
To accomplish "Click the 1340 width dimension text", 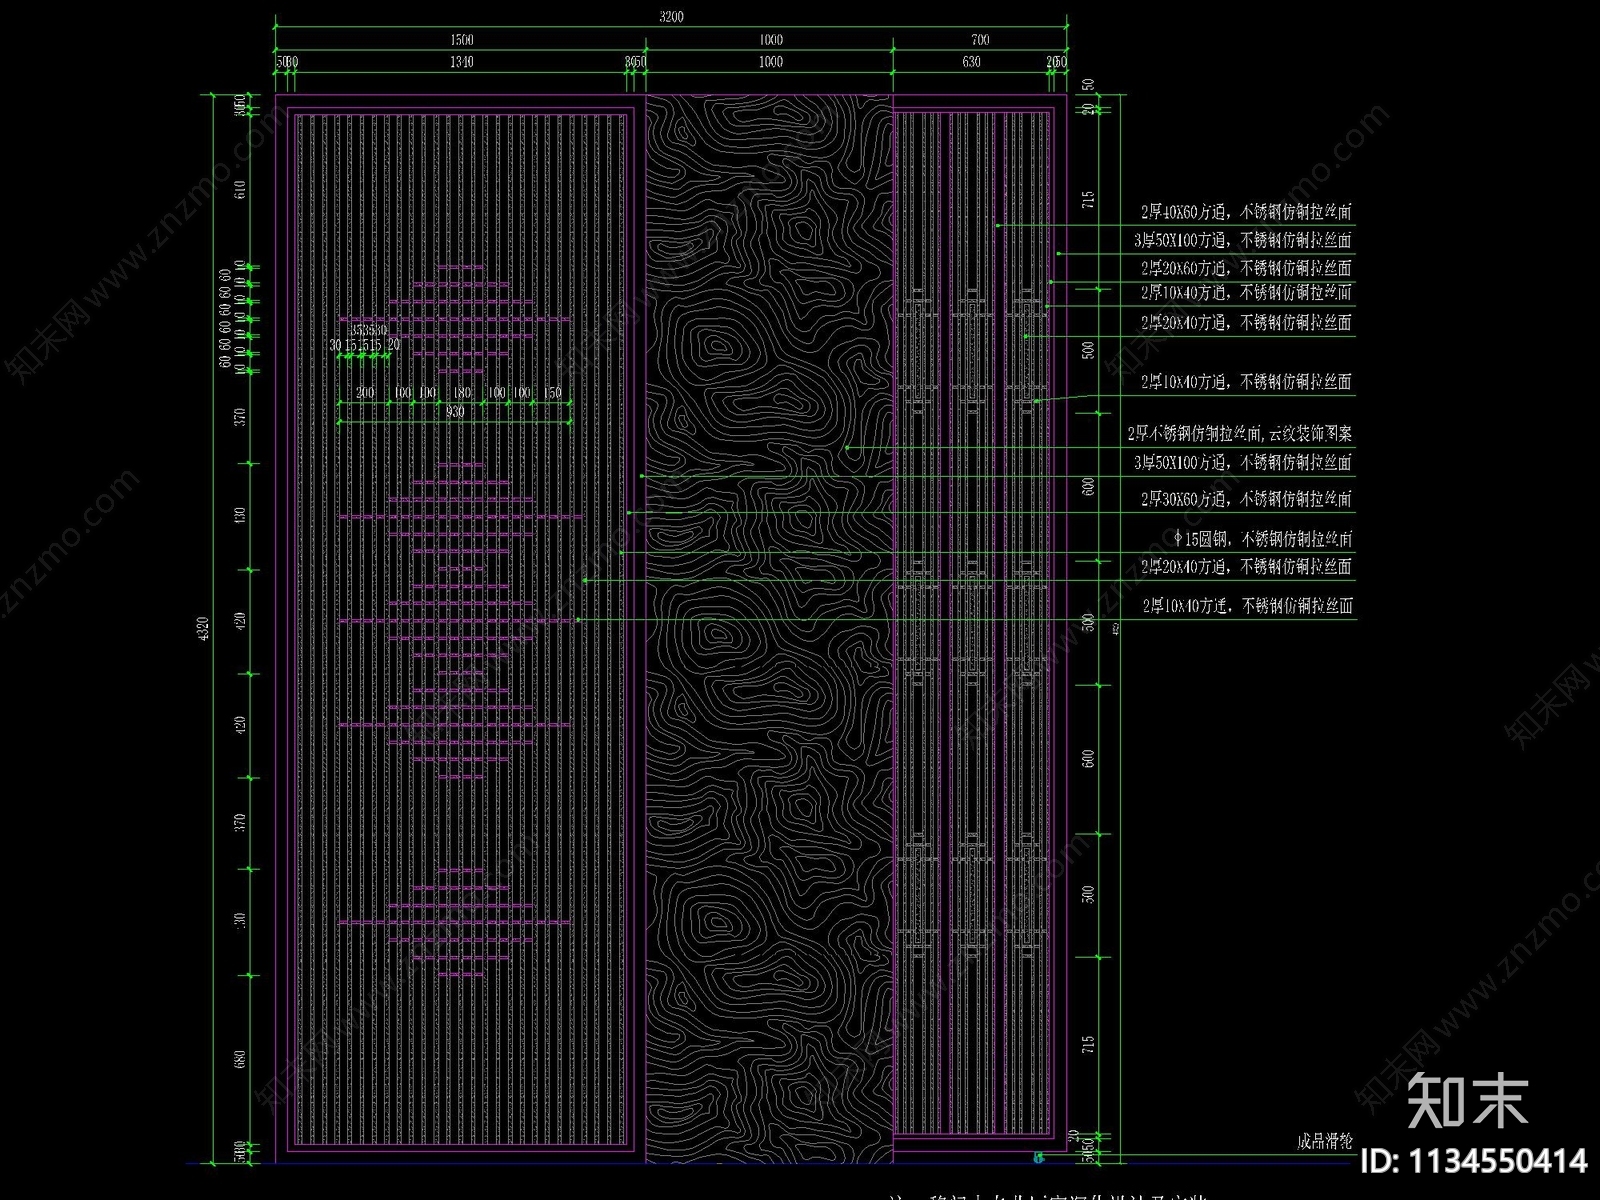I will pyautogui.click(x=461, y=62).
